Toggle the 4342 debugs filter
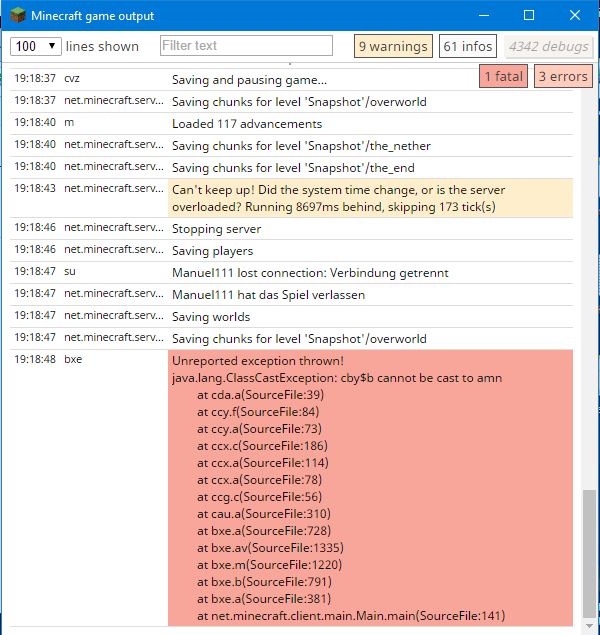 tap(548, 46)
